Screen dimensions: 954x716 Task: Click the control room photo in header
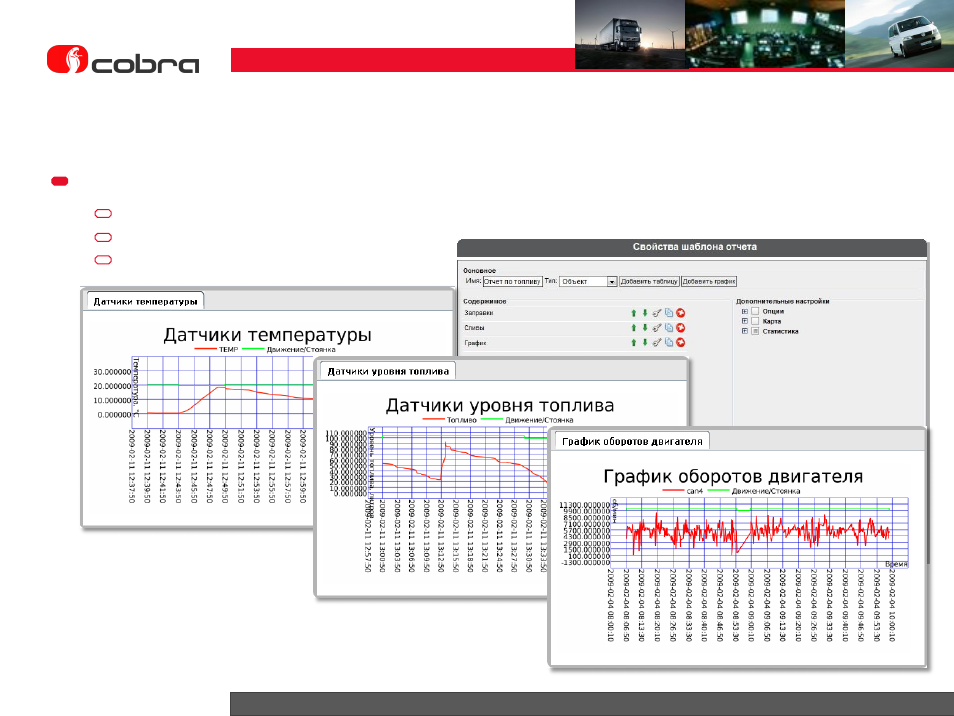pos(765,34)
